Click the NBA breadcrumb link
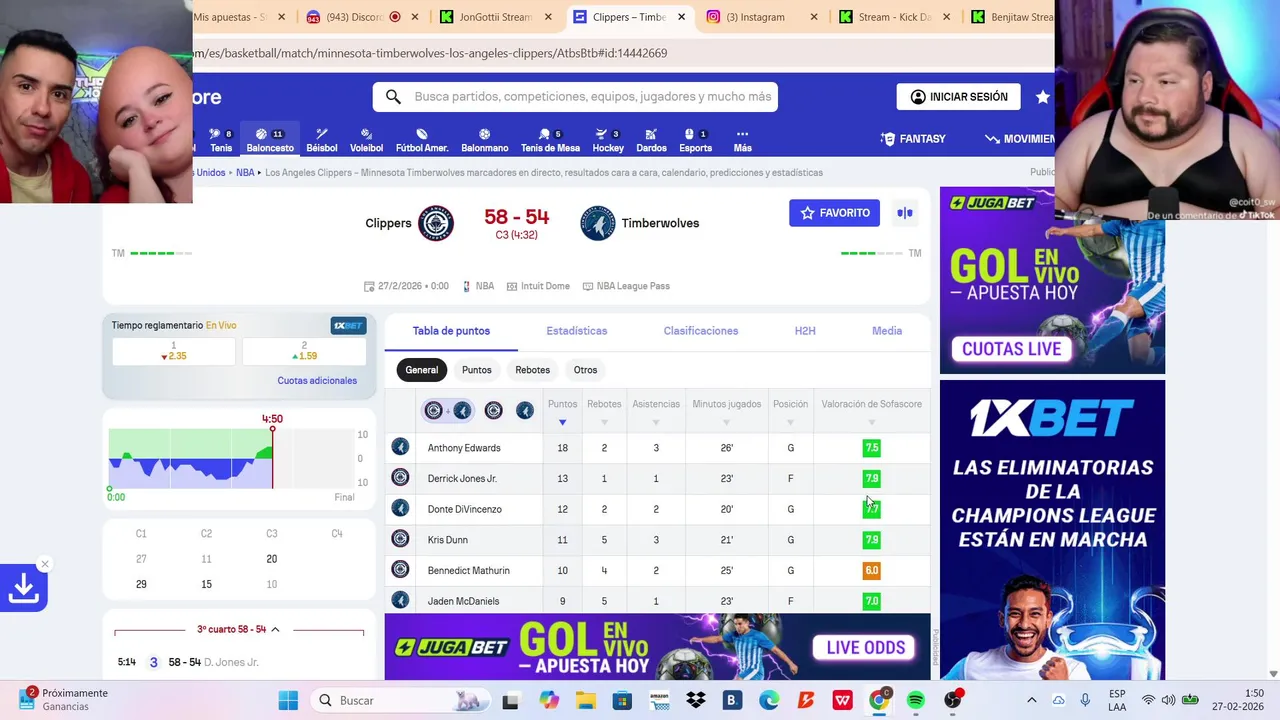The width and height of the screenshot is (1280, 720). pyautogui.click(x=245, y=173)
